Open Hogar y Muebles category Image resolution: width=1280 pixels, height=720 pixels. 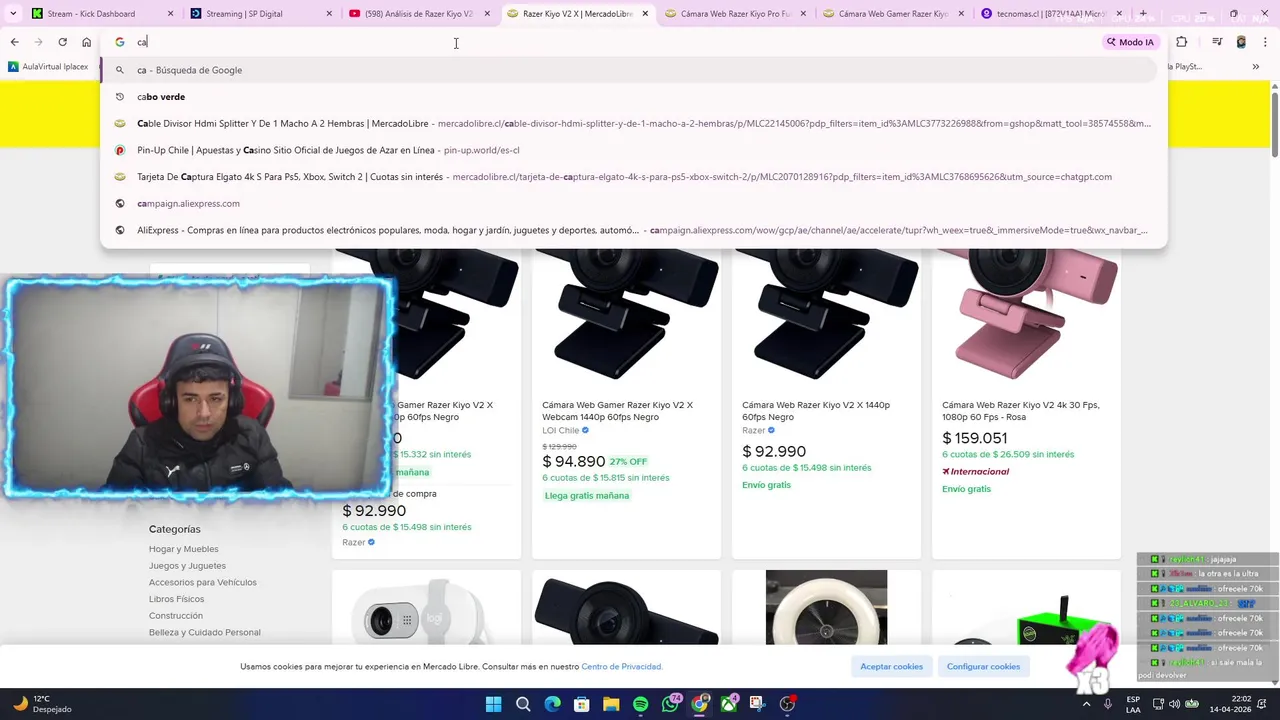[x=183, y=549]
